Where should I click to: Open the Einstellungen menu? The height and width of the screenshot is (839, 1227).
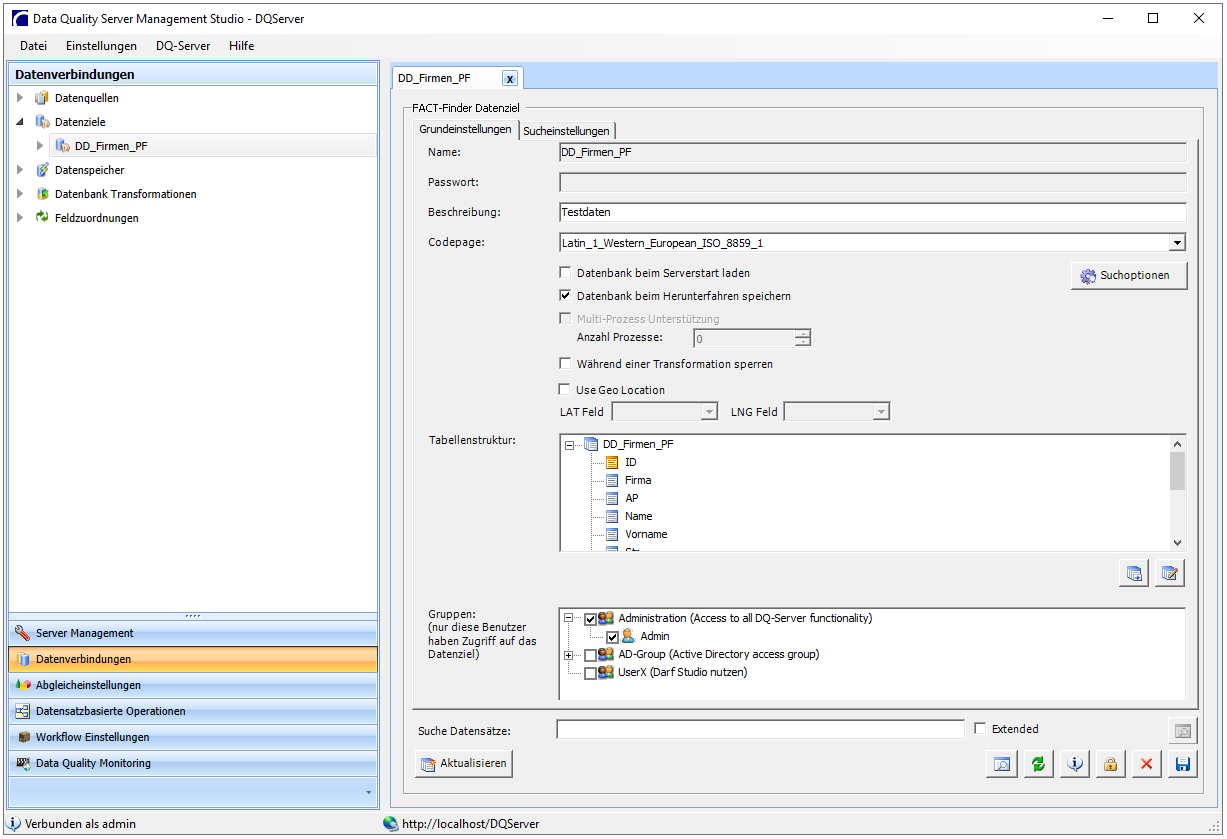point(101,46)
